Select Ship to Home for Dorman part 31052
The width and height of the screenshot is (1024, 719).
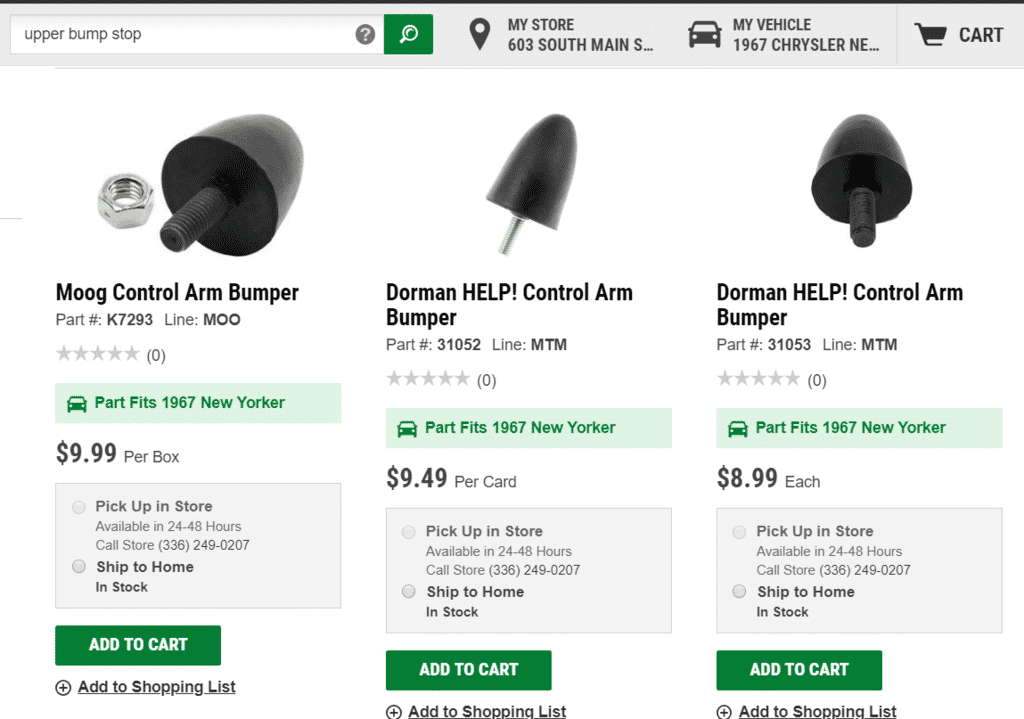tap(409, 592)
